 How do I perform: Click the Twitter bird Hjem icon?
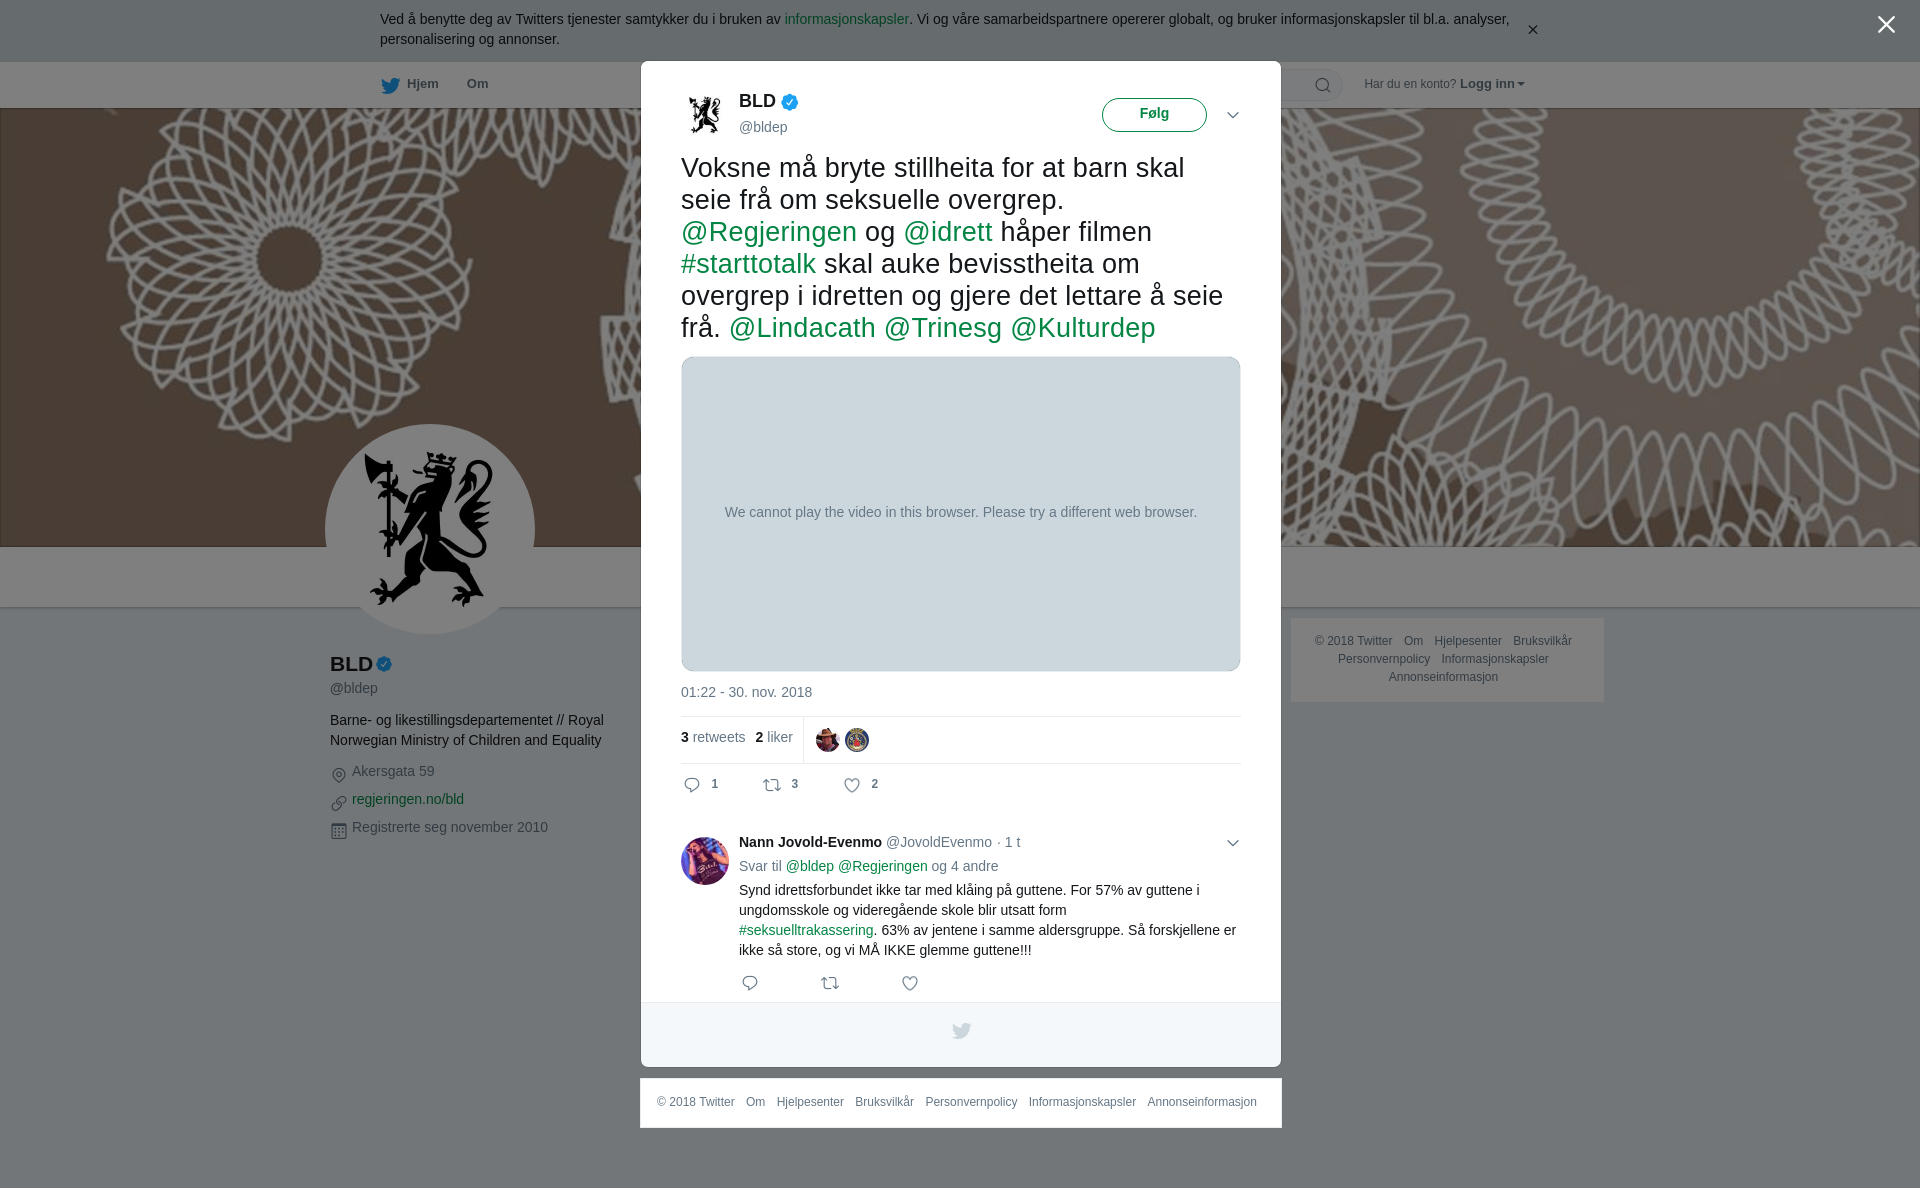(x=390, y=85)
